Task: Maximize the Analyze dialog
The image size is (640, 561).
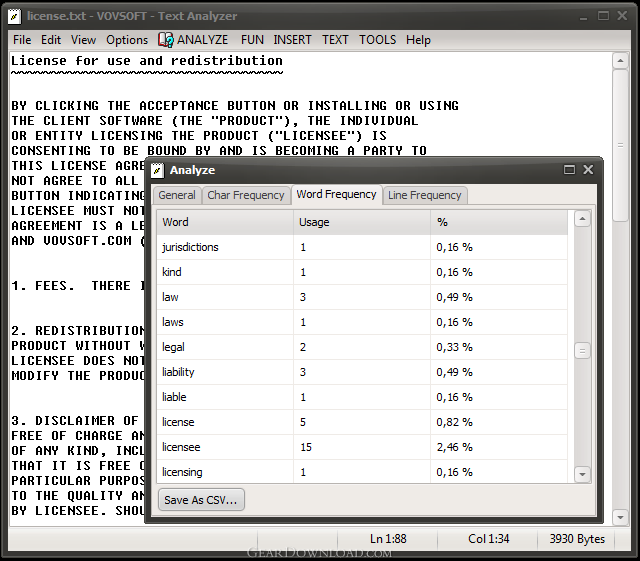Action: pyautogui.click(x=569, y=169)
